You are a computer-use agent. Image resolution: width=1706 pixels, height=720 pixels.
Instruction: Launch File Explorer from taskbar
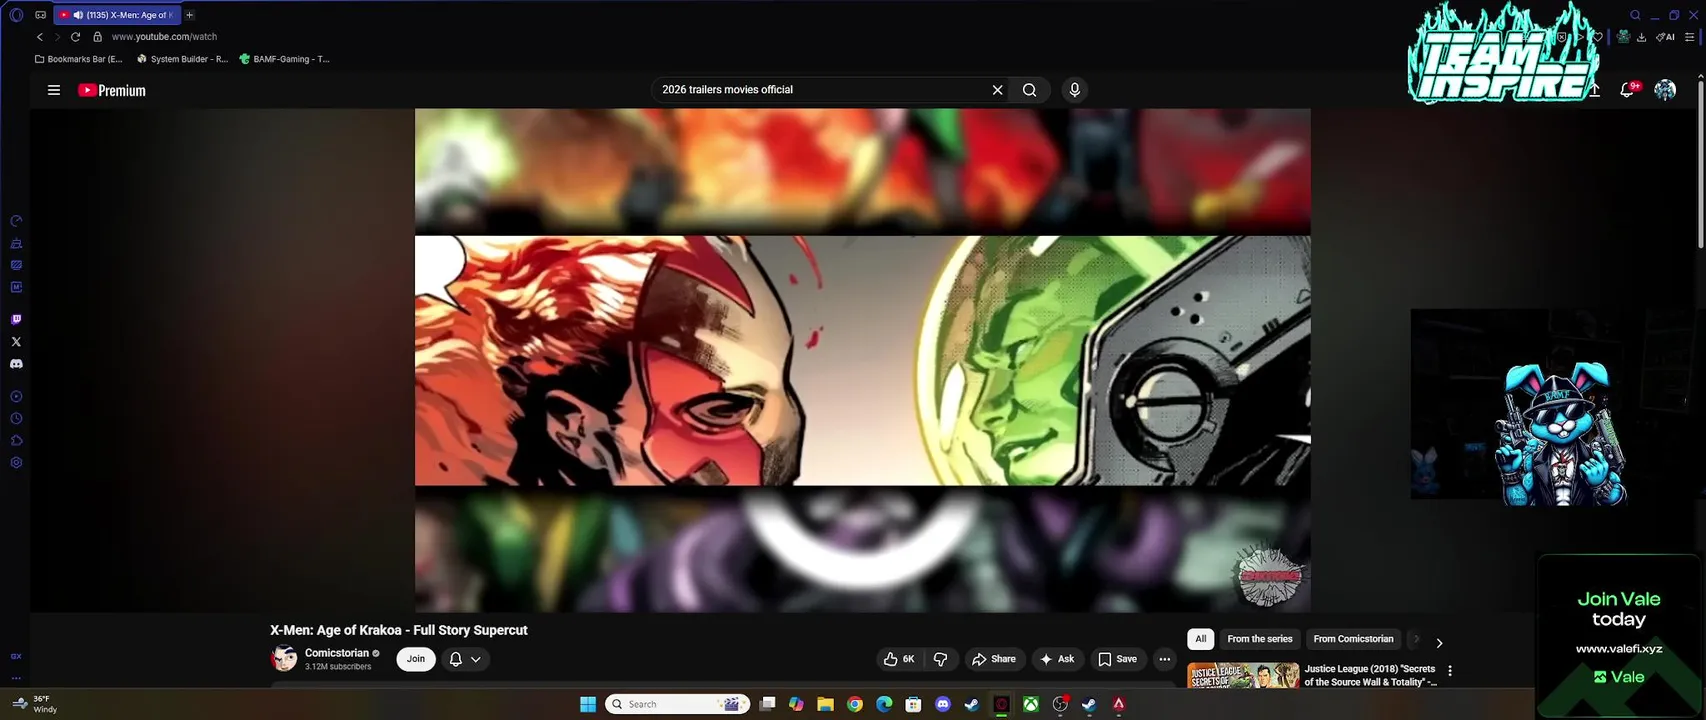point(825,704)
